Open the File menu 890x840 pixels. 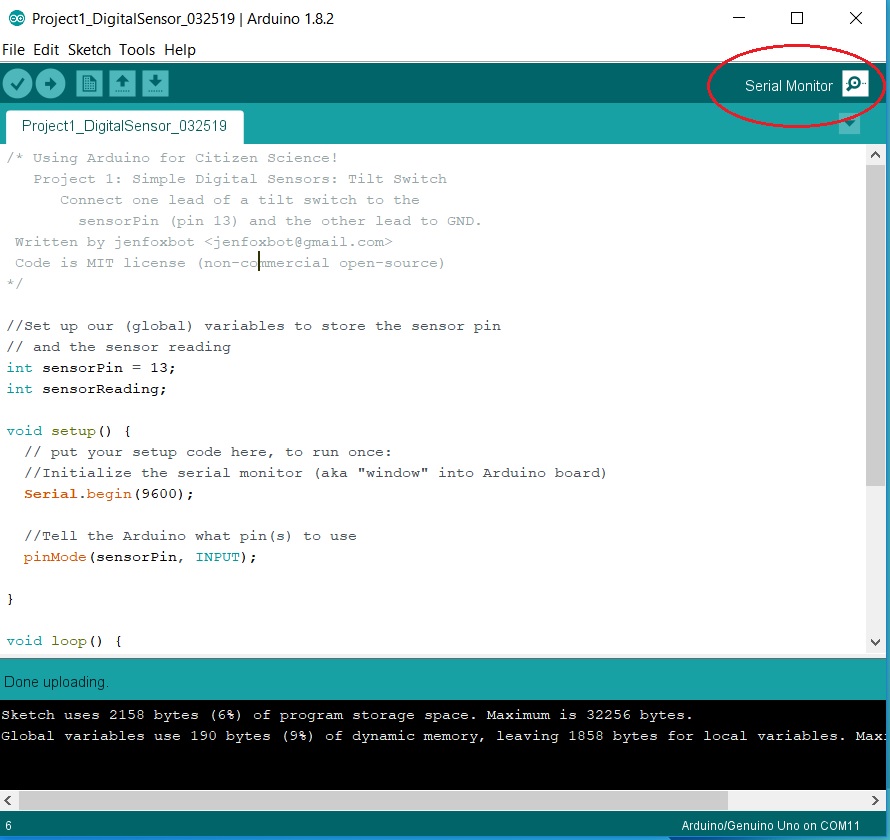13,49
